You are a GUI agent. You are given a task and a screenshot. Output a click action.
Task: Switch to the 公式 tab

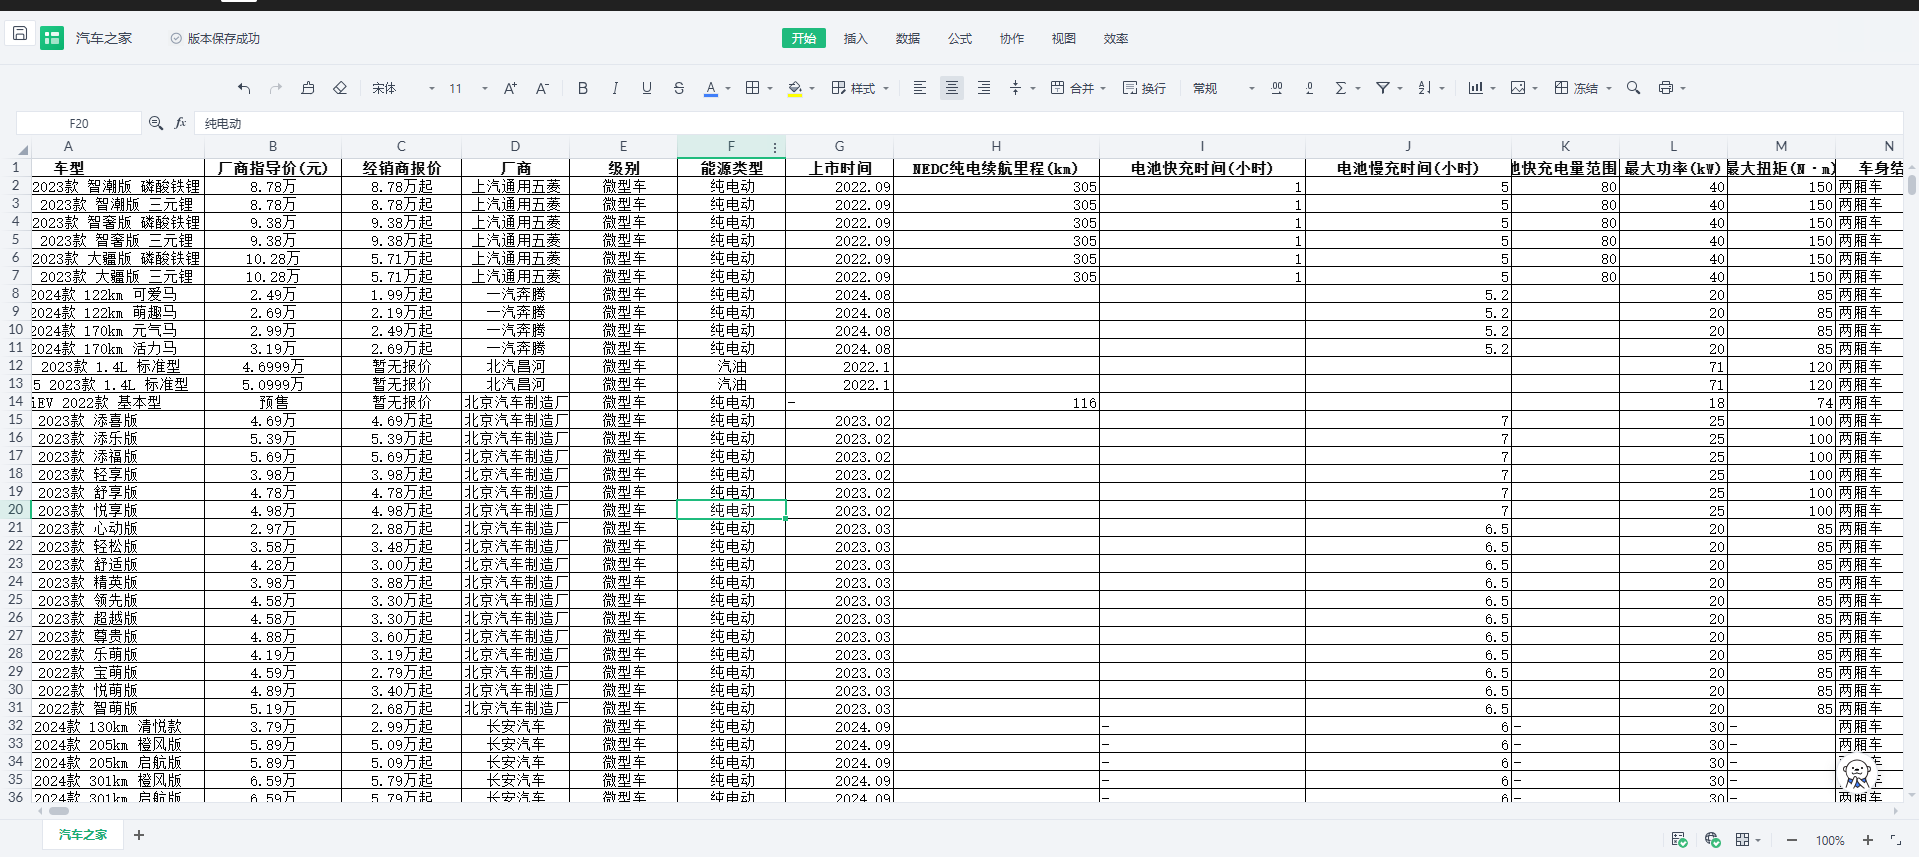click(960, 38)
